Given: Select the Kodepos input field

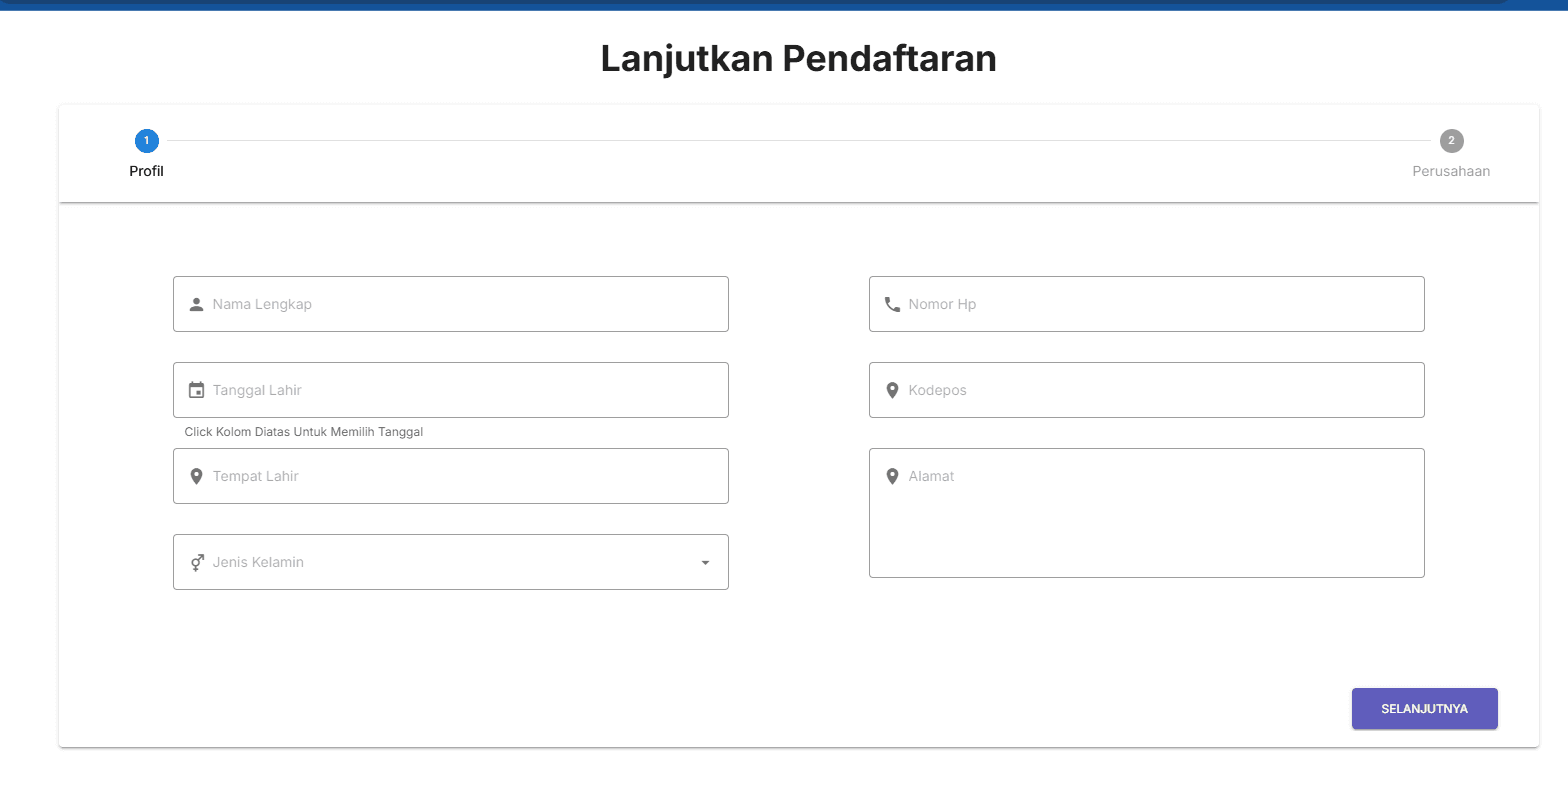Looking at the screenshot, I should coord(1146,390).
